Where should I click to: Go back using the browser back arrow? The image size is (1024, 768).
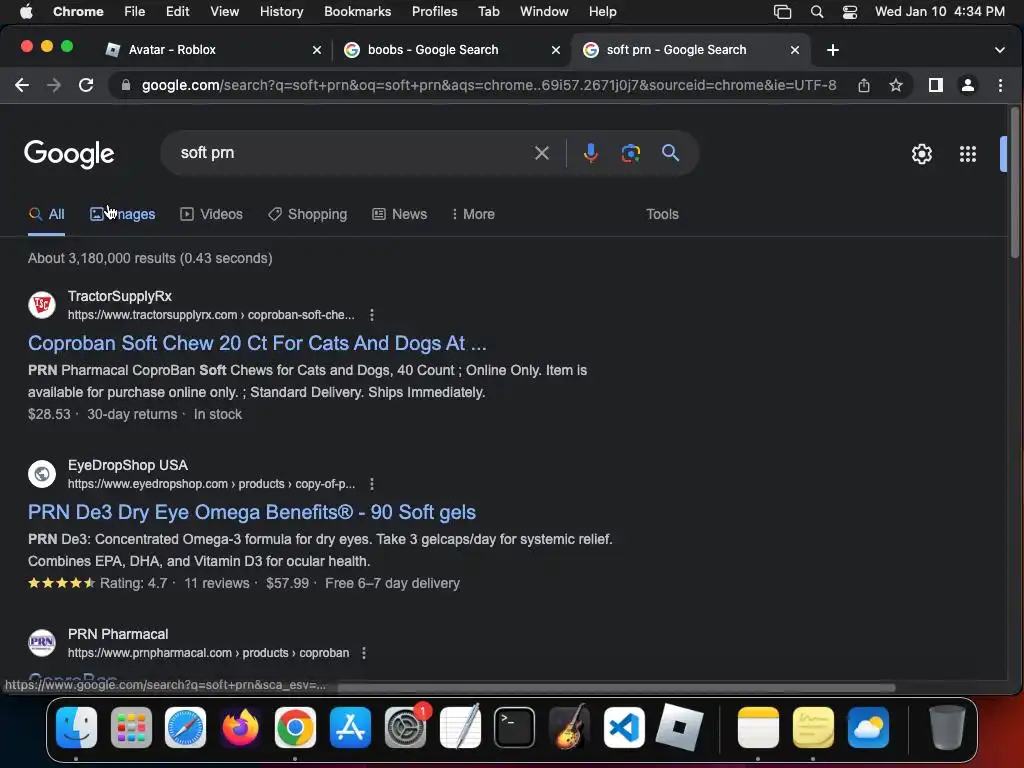[x=22, y=85]
